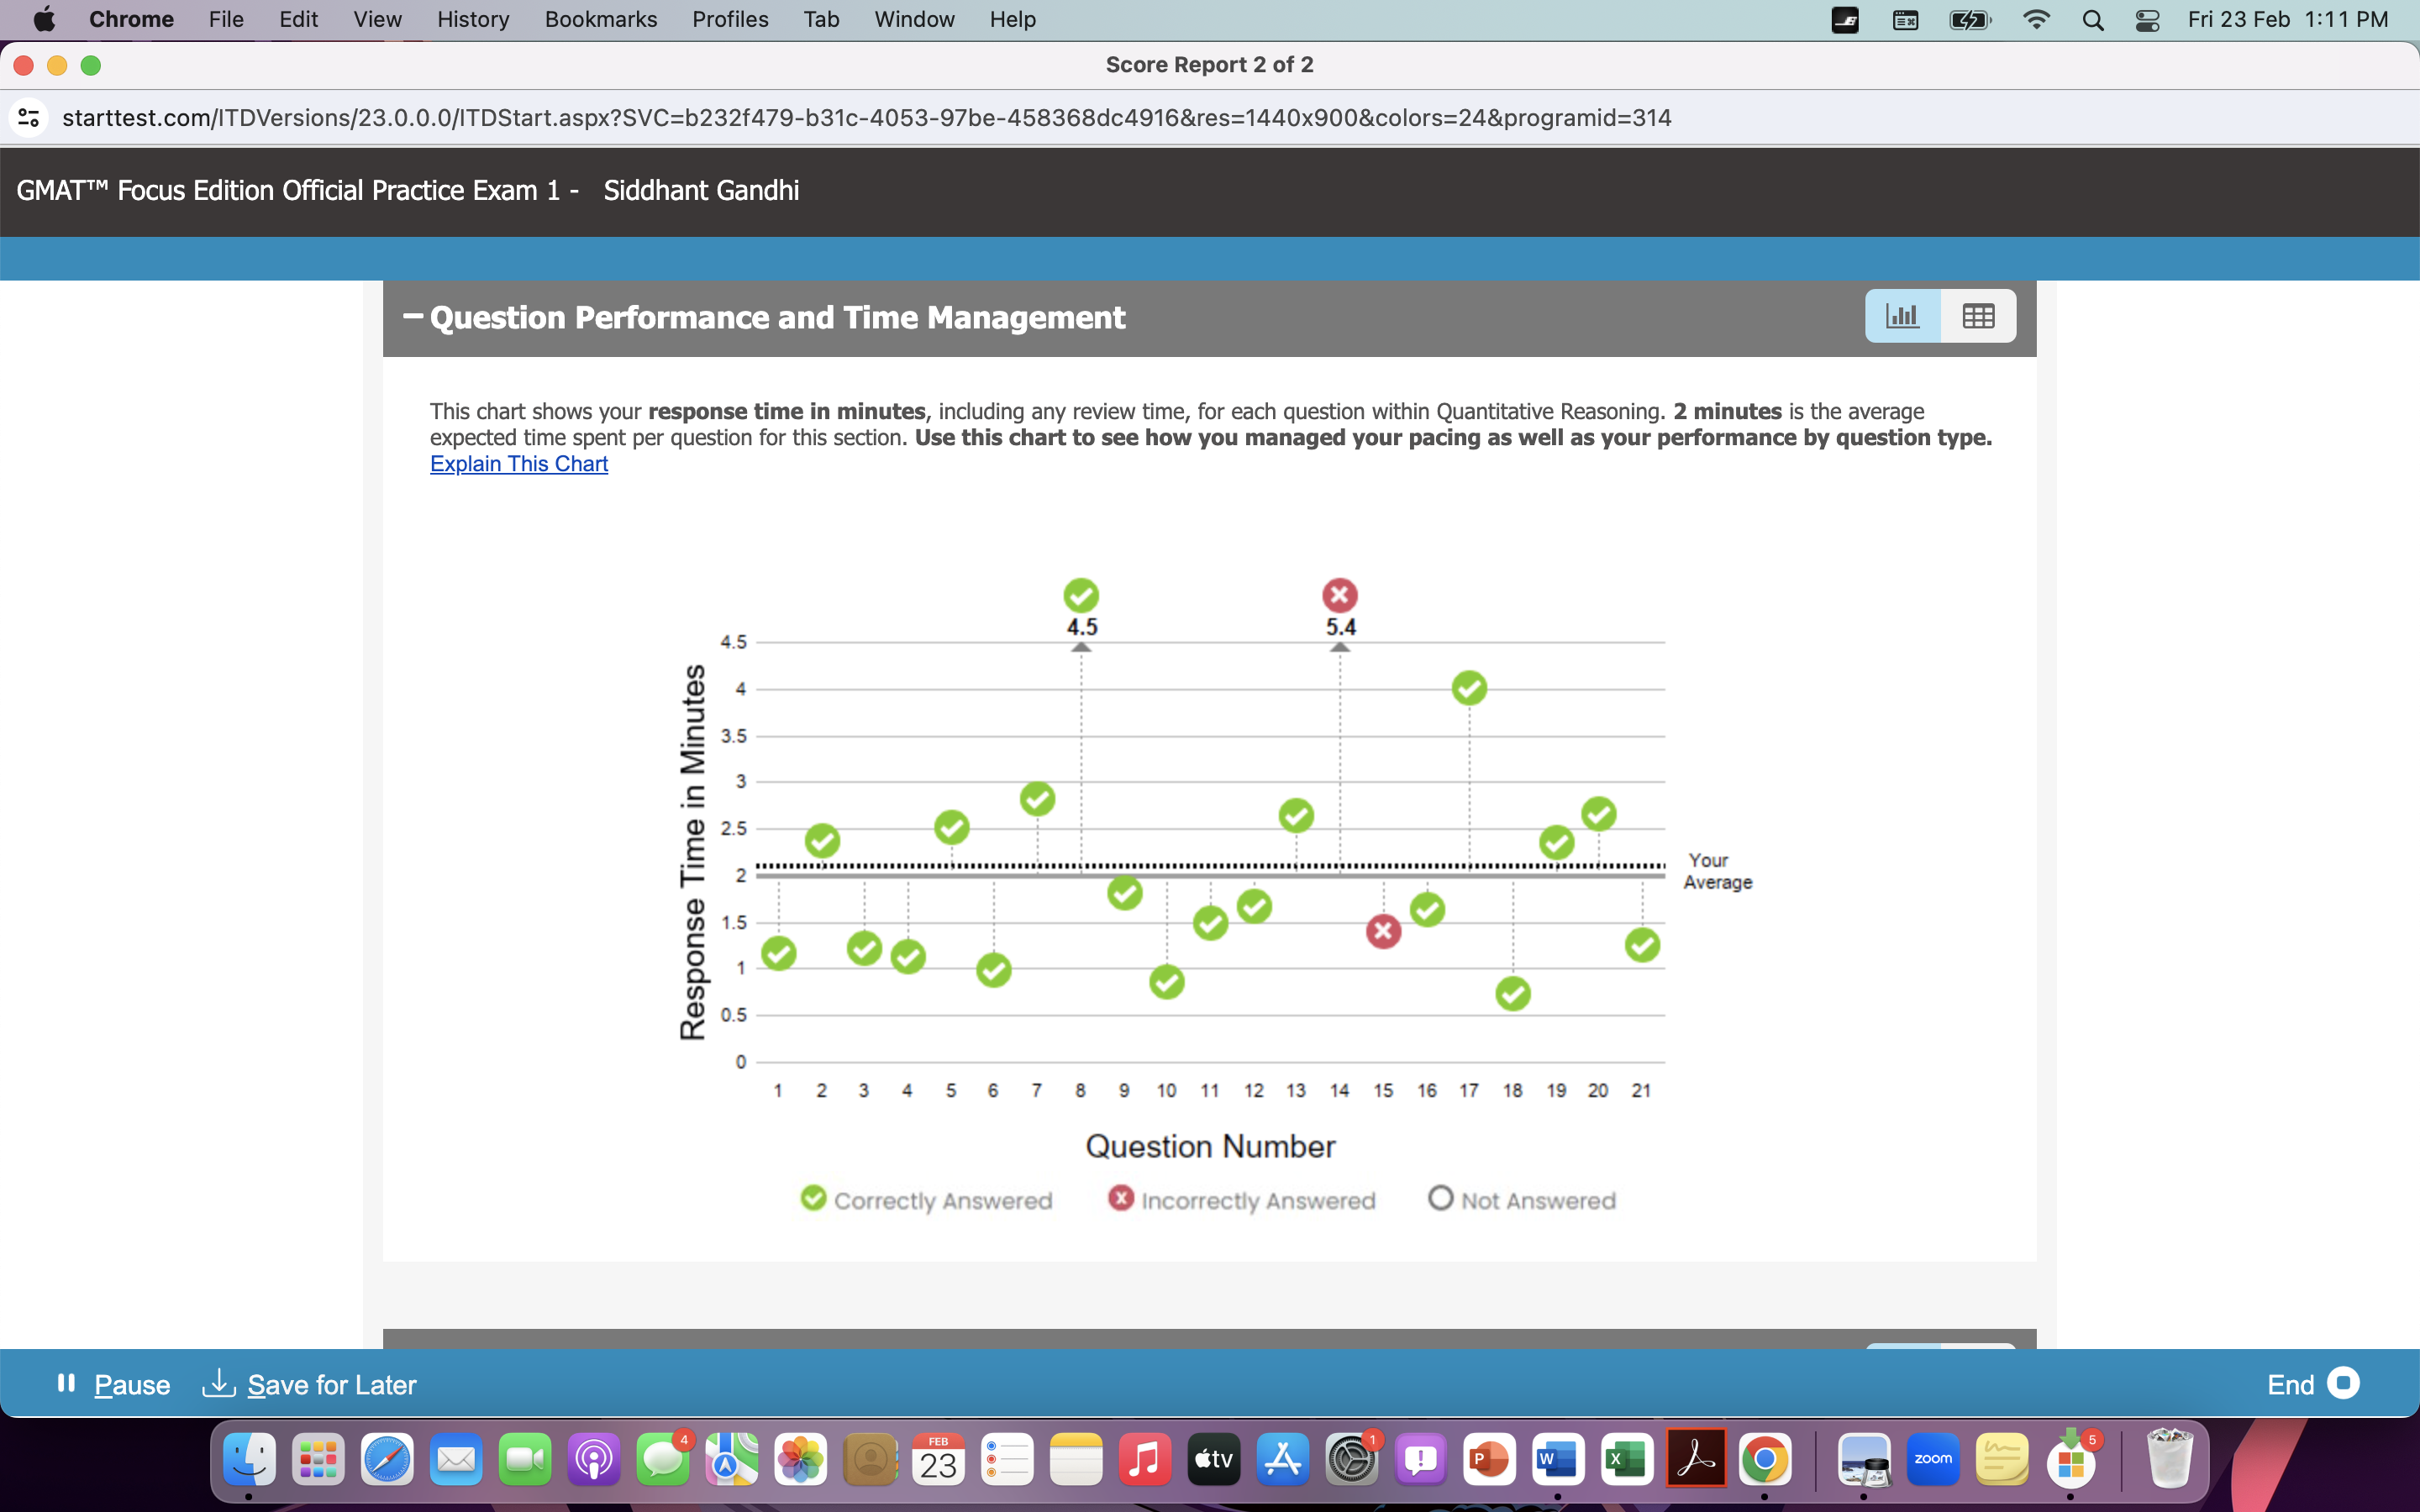This screenshot has width=2420, height=1512.
Task: Collapse Question Performance and Time Management section
Action: [412, 317]
